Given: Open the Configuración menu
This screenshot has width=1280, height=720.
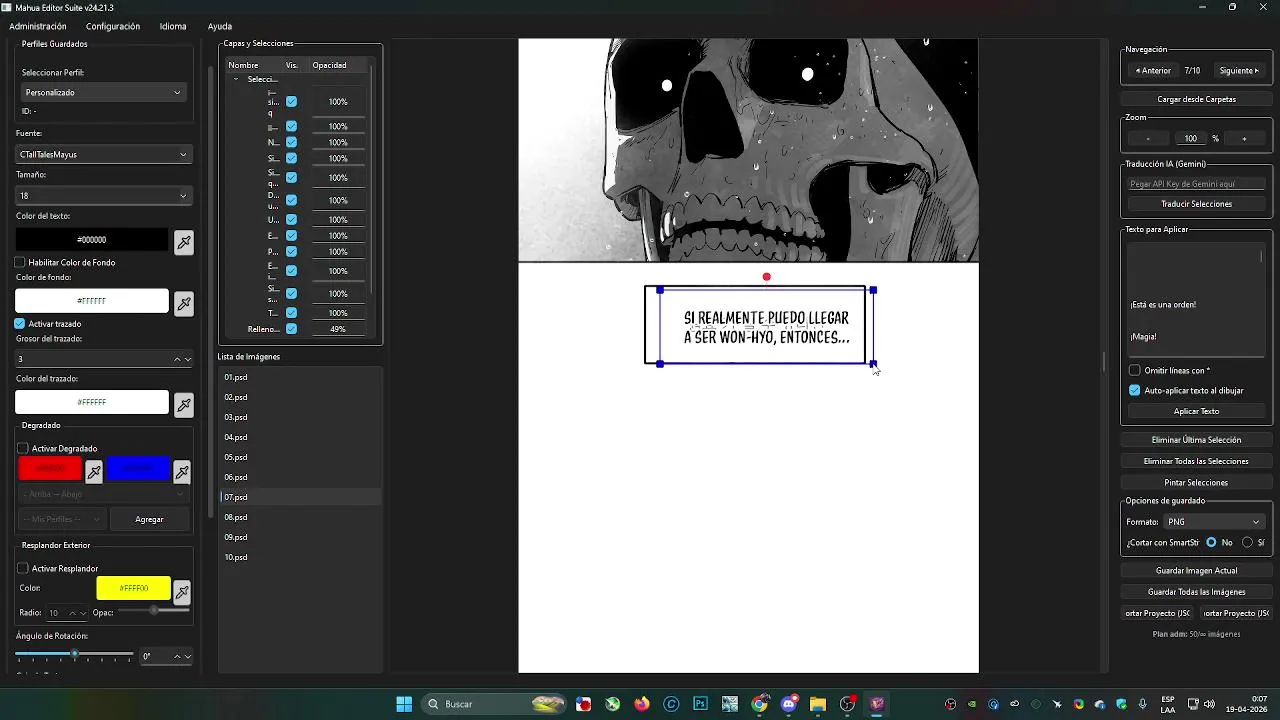Looking at the screenshot, I should point(113,26).
